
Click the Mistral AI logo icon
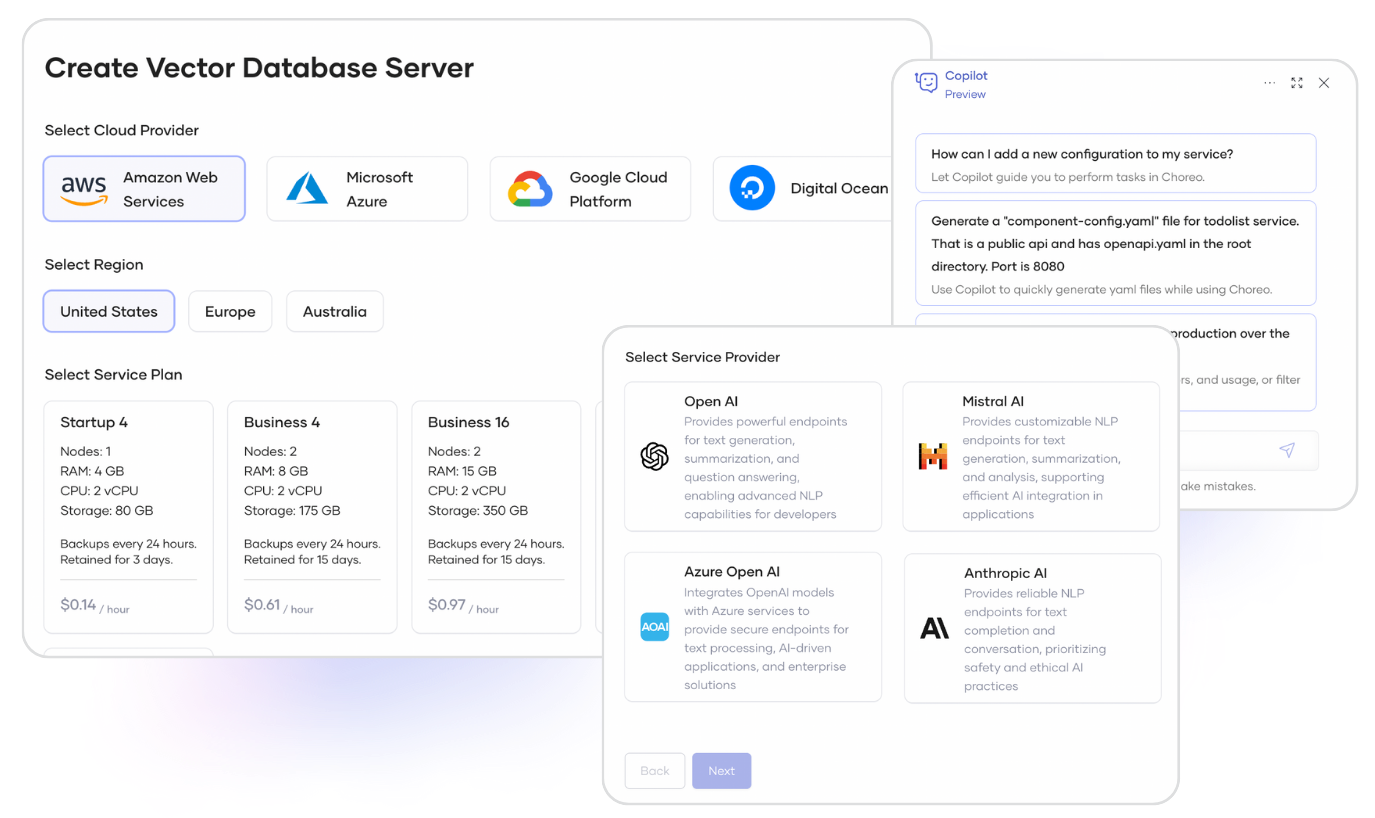(x=932, y=456)
